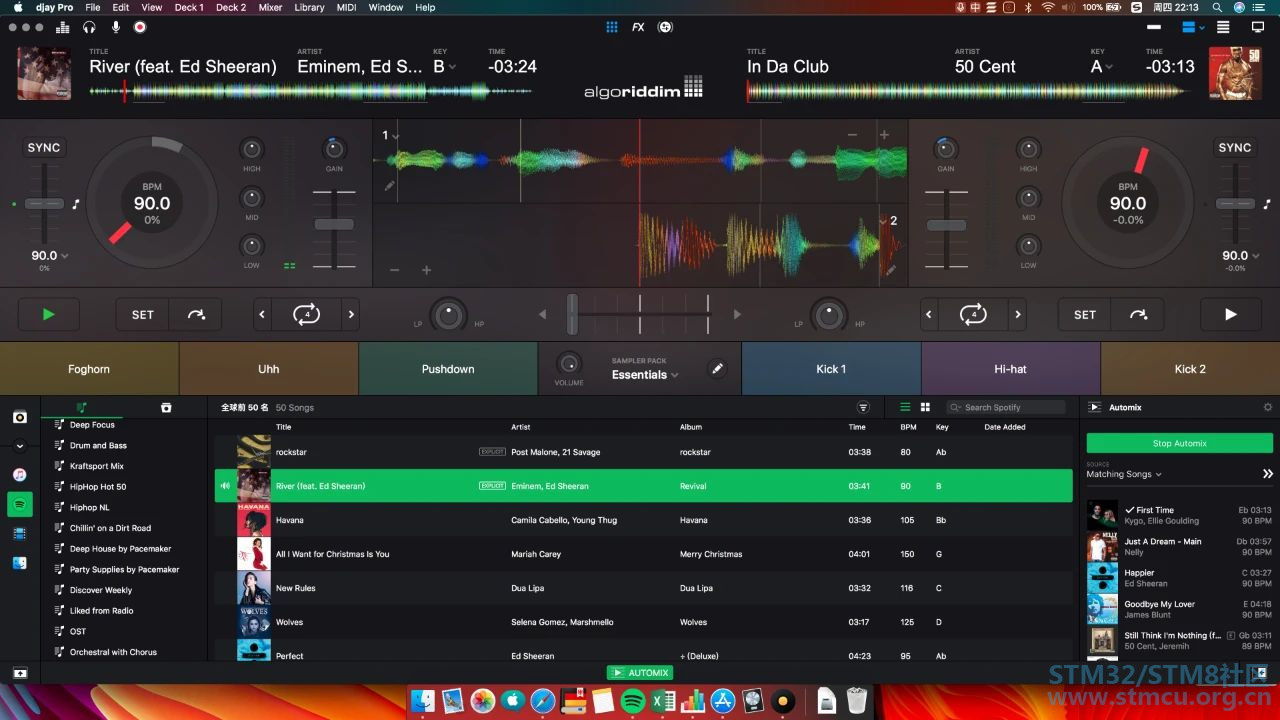The width and height of the screenshot is (1280, 720).
Task: Click the Search Spotify field
Action: coord(1006,407)
